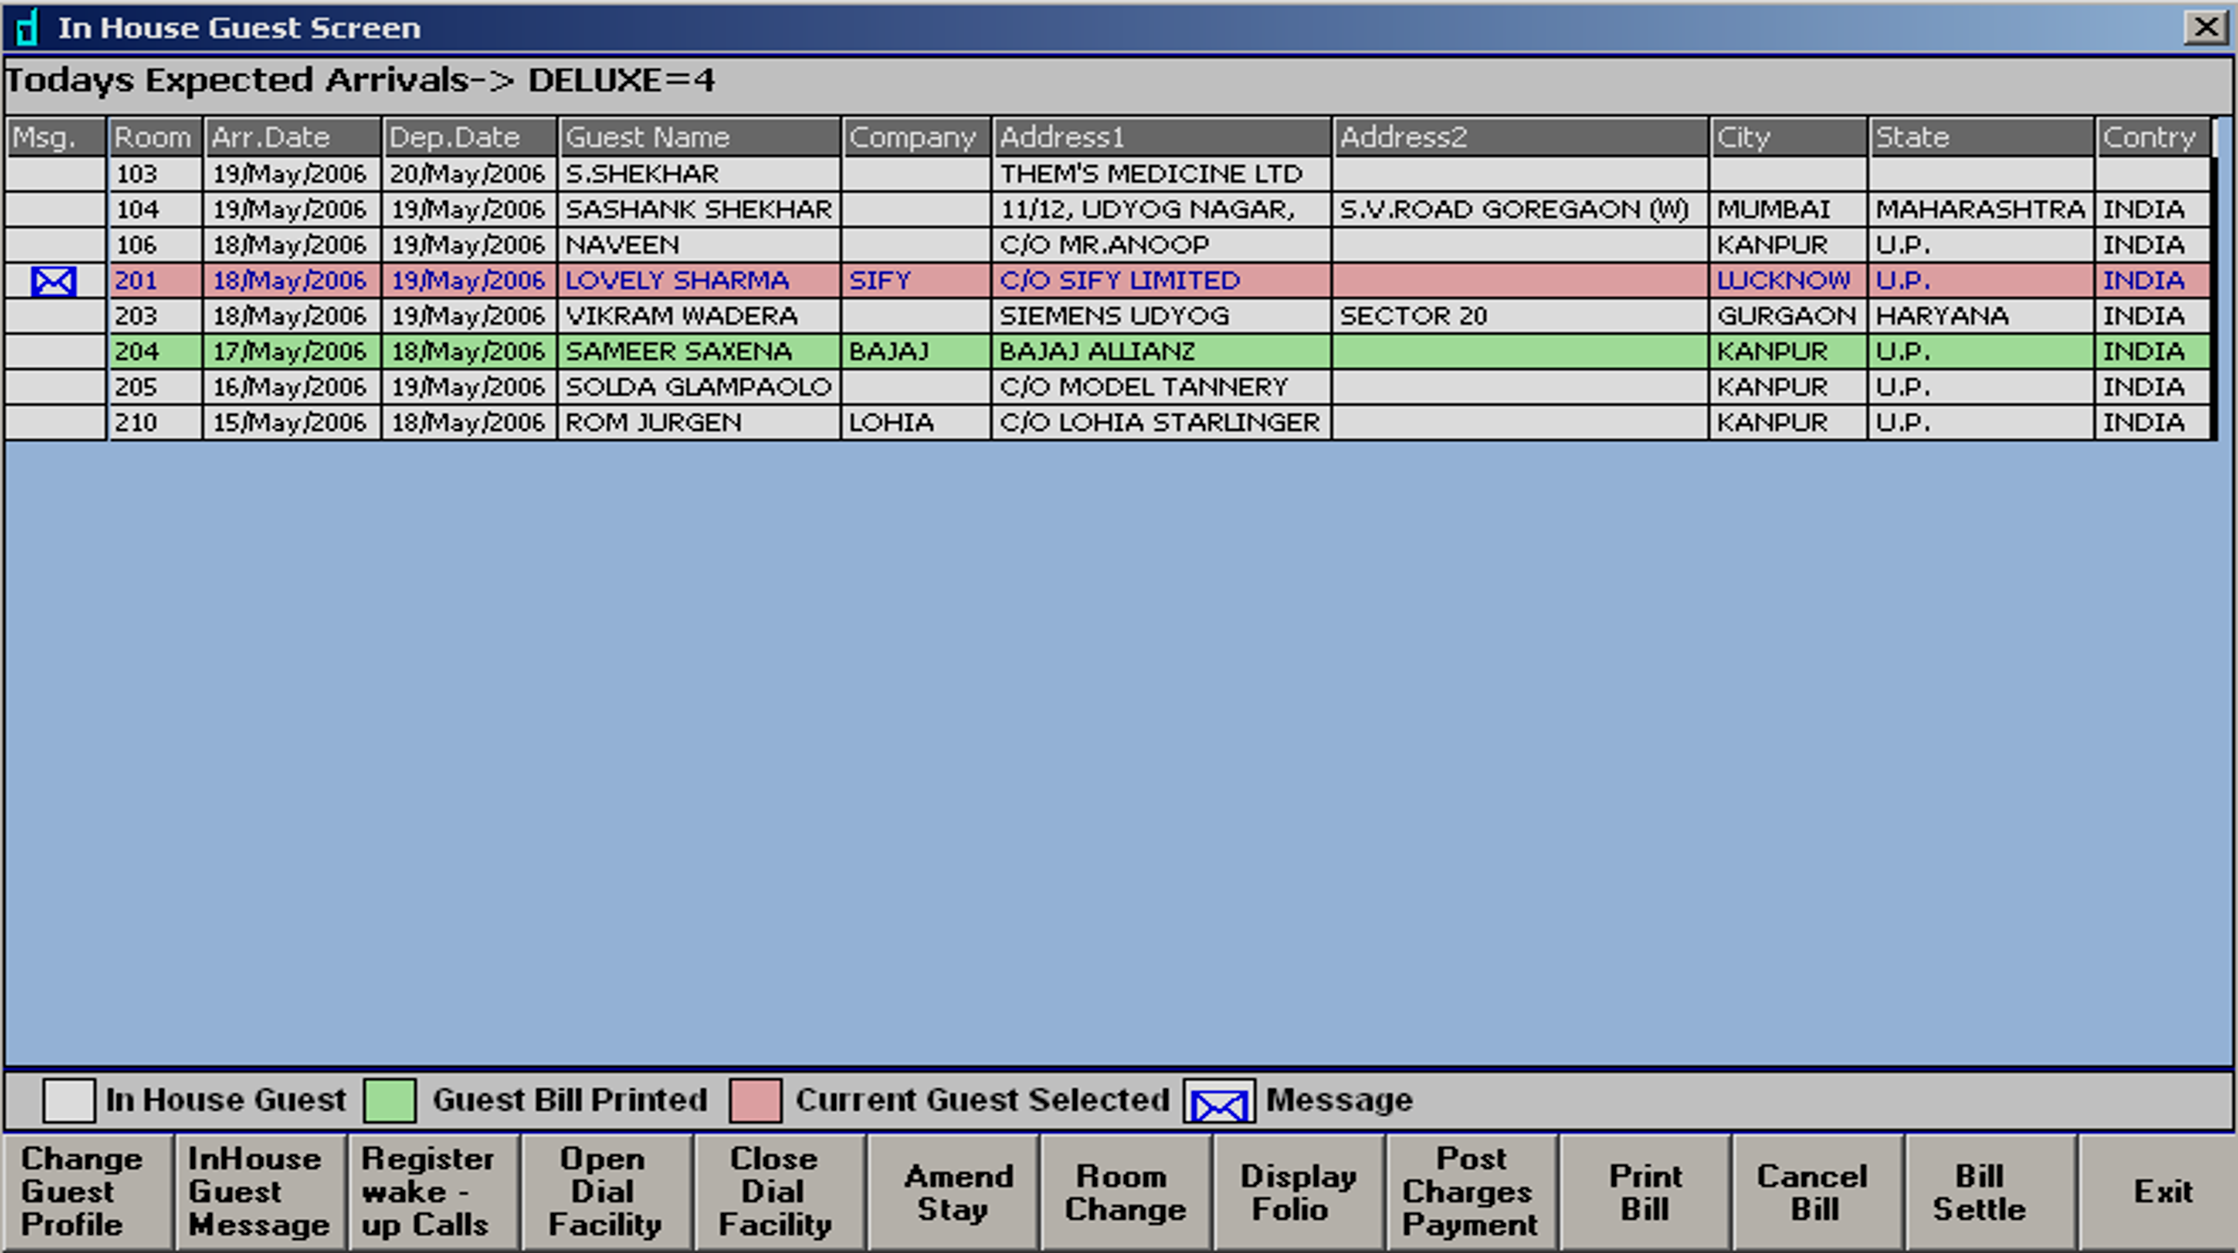Open InHouse Guest Message
The width and height of the screenshot is (2238, 1253).
259,1191
